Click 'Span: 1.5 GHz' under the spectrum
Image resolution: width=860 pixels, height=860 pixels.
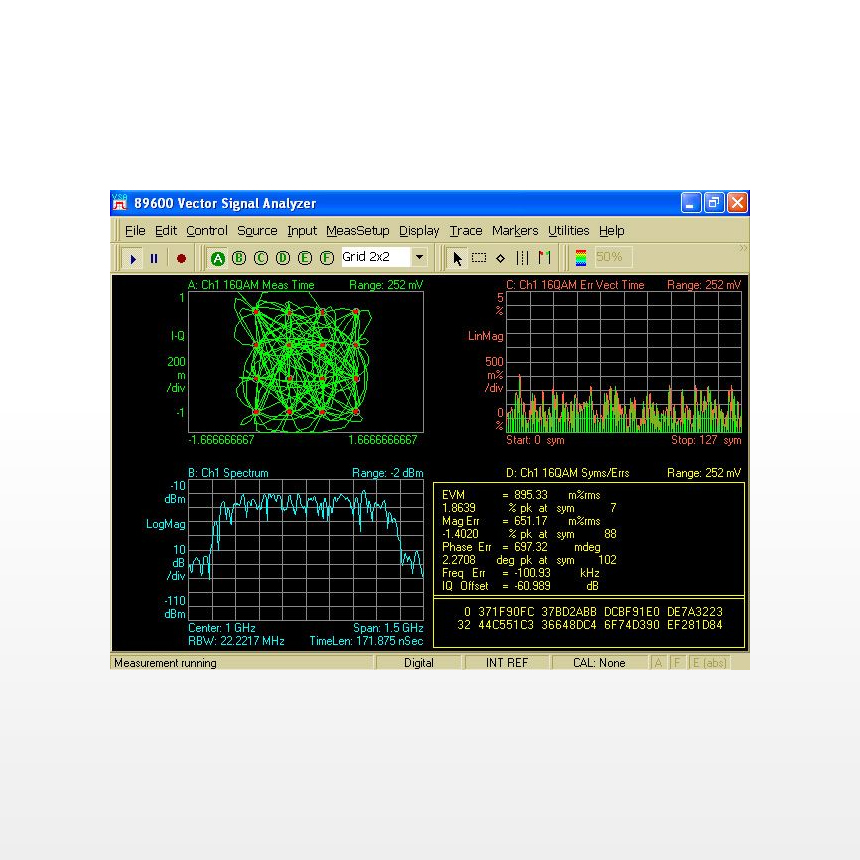(x=388, y=628)
